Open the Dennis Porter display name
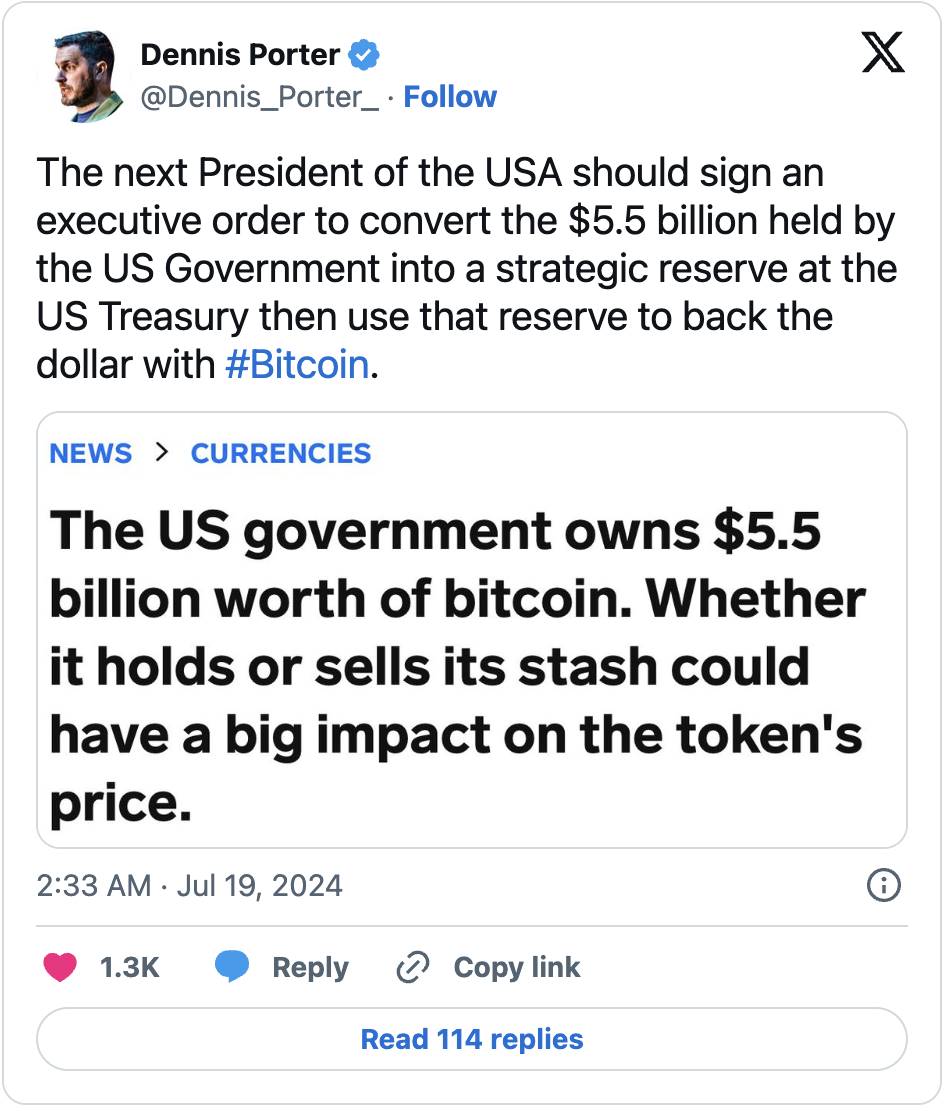The width and height of the screenshot is (944, 1112). [x=240, y=55]
